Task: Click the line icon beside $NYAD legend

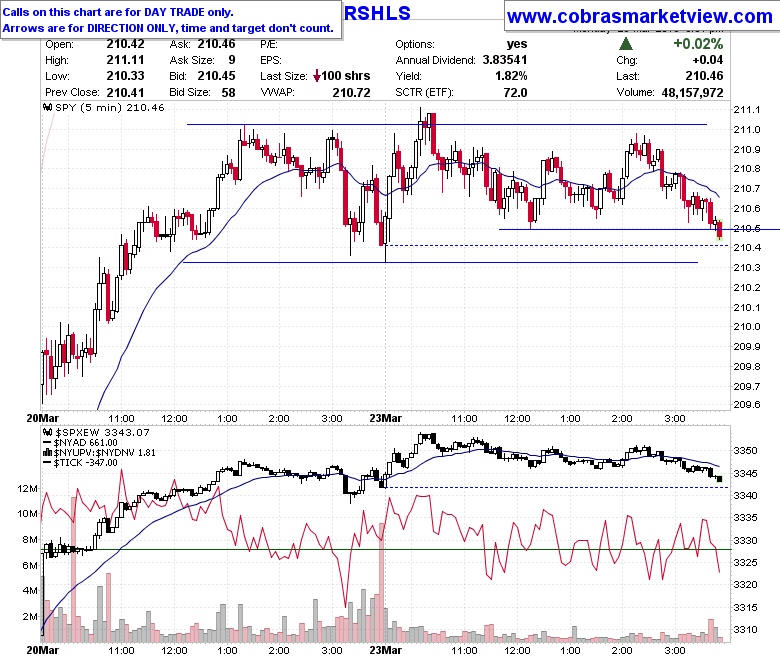Action: tap(48, 443)
